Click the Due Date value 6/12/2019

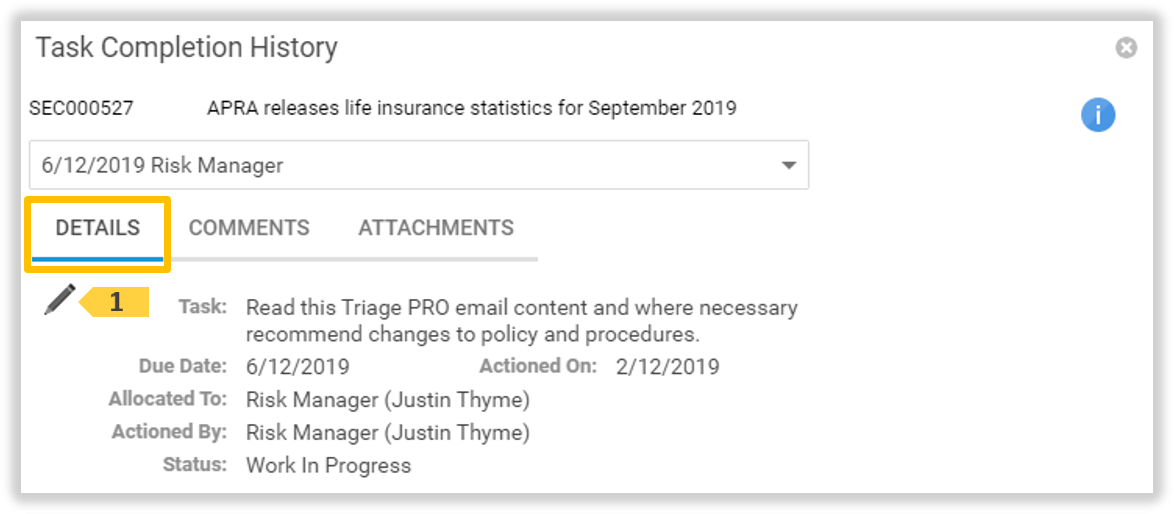[298, 366]
